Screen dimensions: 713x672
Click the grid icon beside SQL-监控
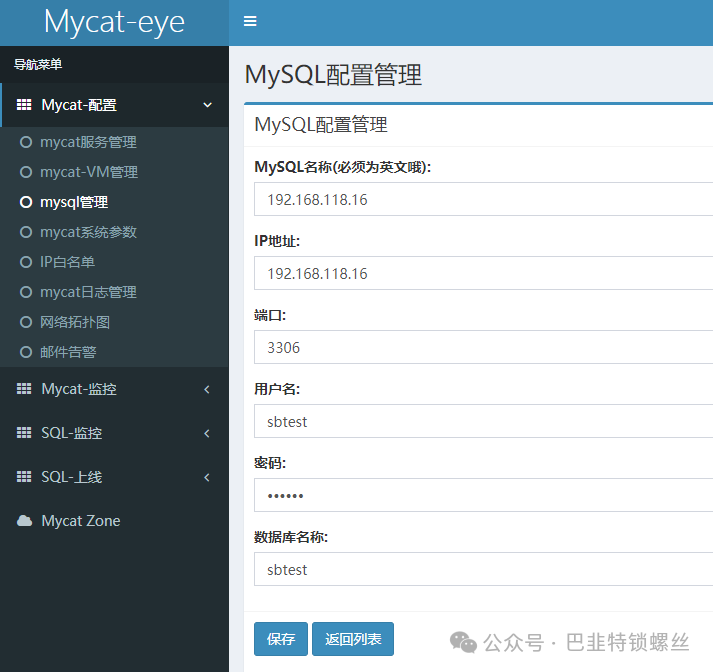tap(24, 433)
